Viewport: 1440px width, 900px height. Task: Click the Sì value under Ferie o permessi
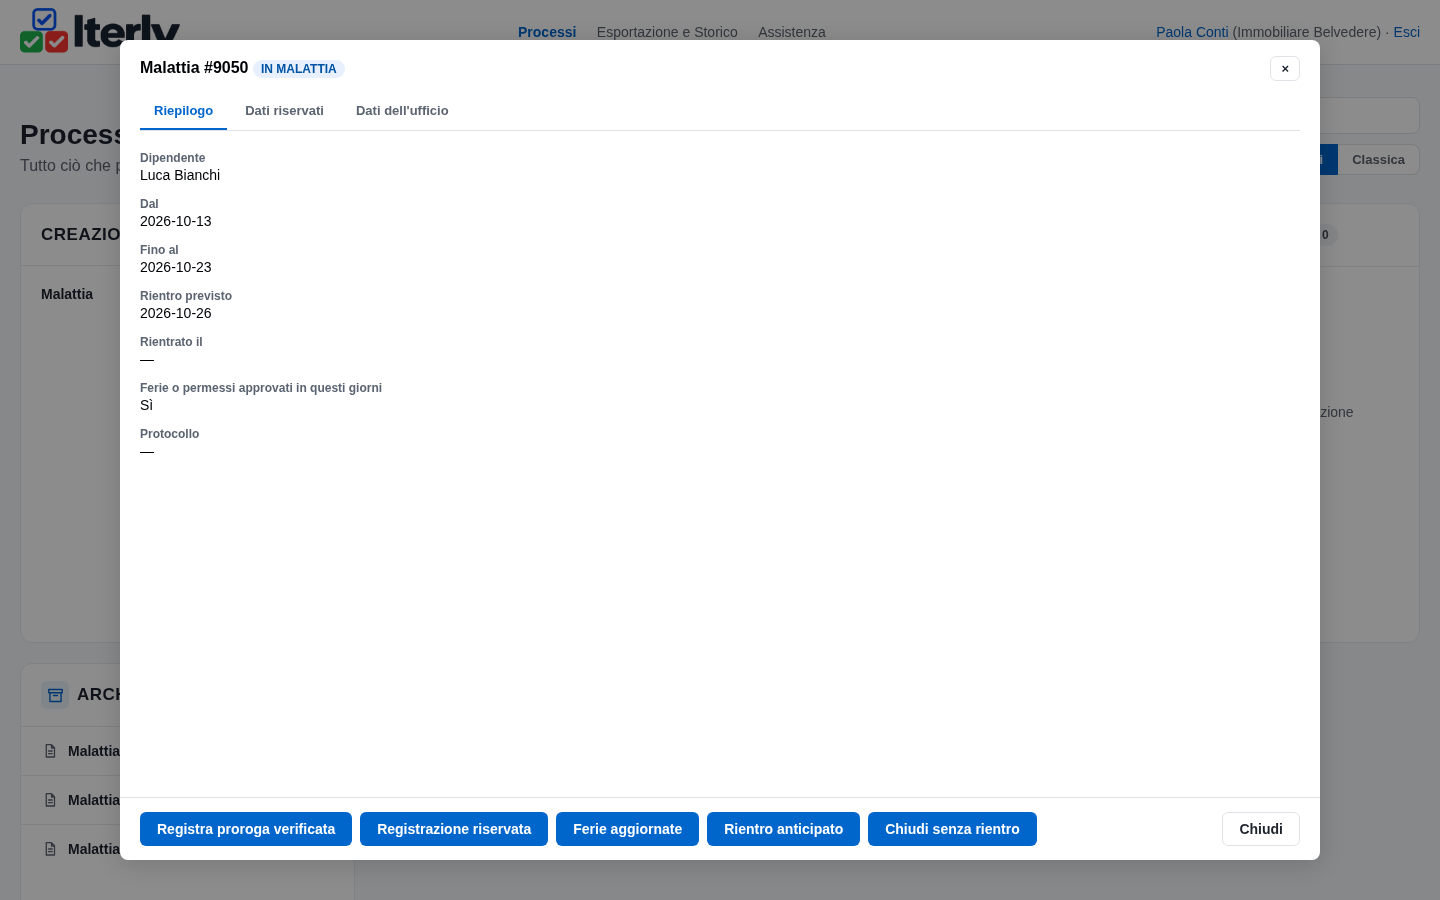(146, 405)
